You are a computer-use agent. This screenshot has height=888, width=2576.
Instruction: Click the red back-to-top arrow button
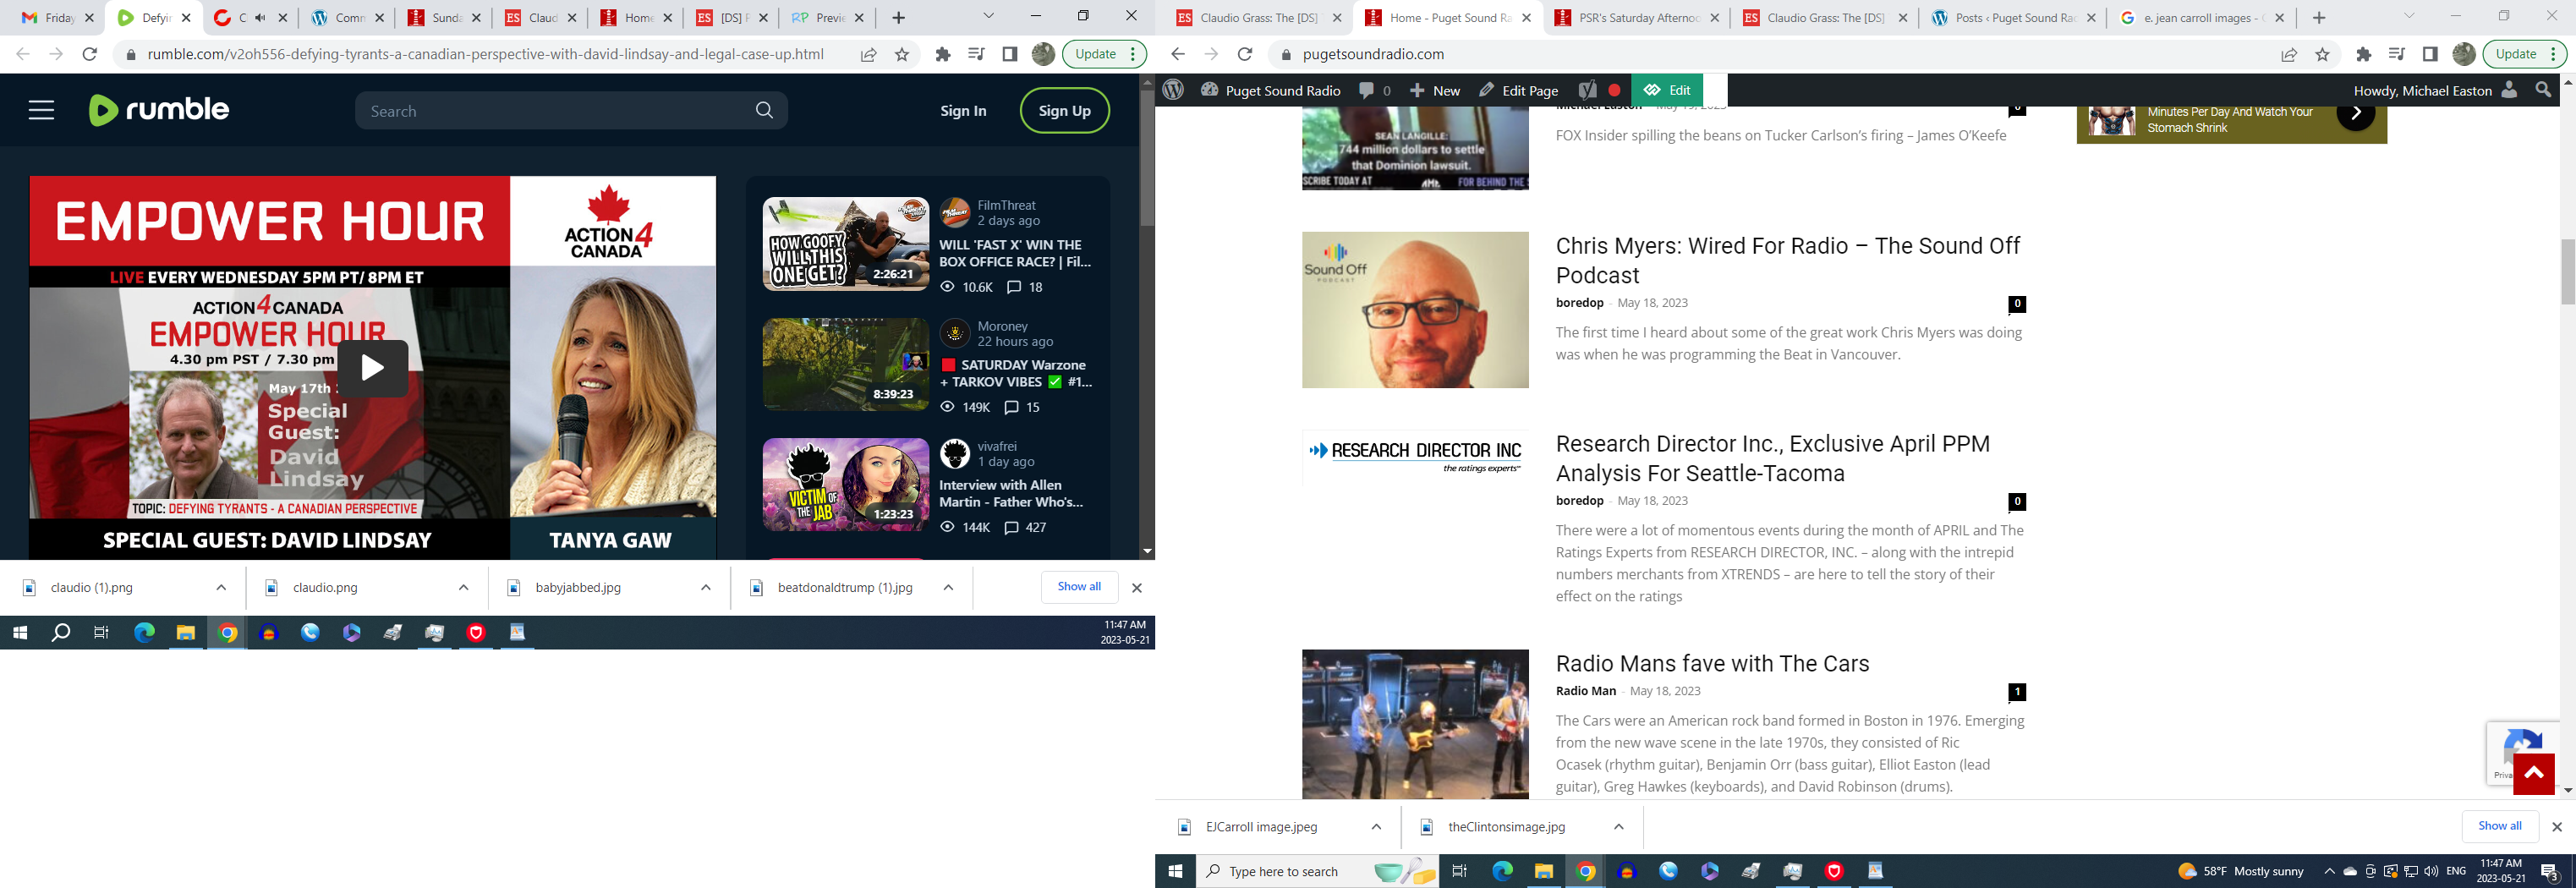(x=2533, y=773)
